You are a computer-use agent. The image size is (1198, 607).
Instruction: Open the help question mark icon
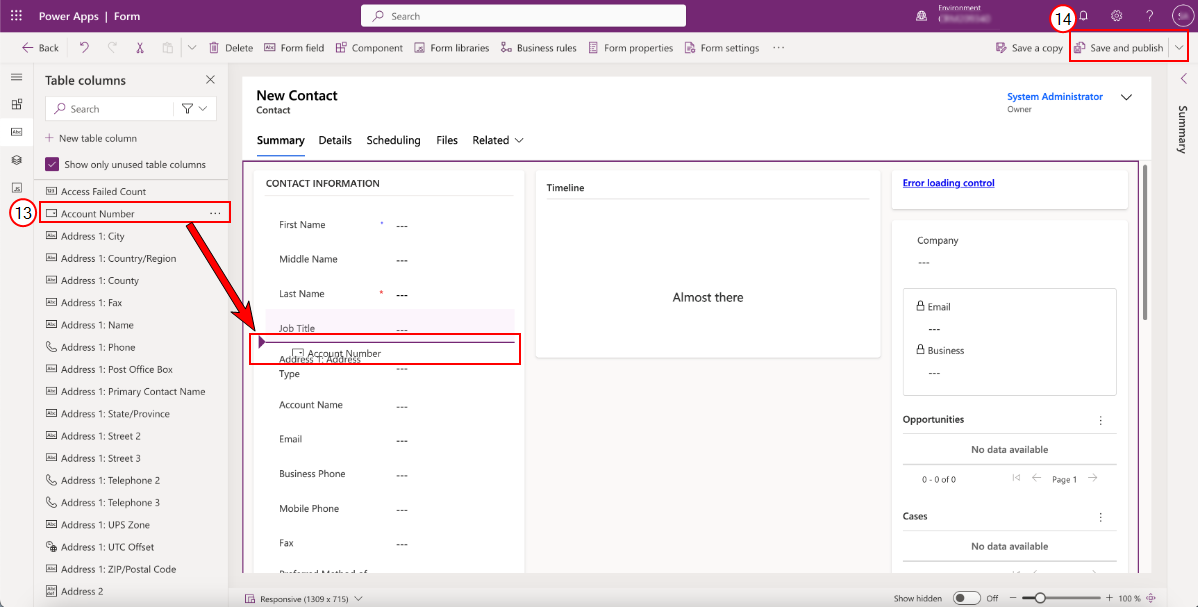(x=1149, y=16)
